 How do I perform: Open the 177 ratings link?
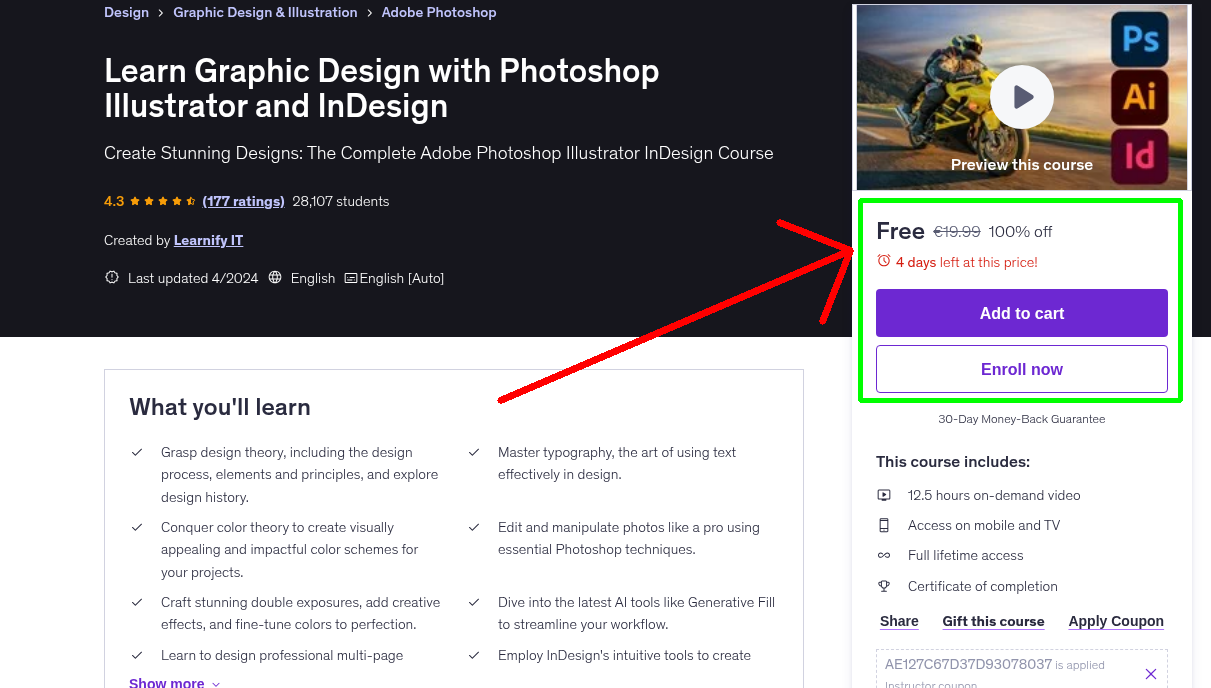tap(243, 201)
